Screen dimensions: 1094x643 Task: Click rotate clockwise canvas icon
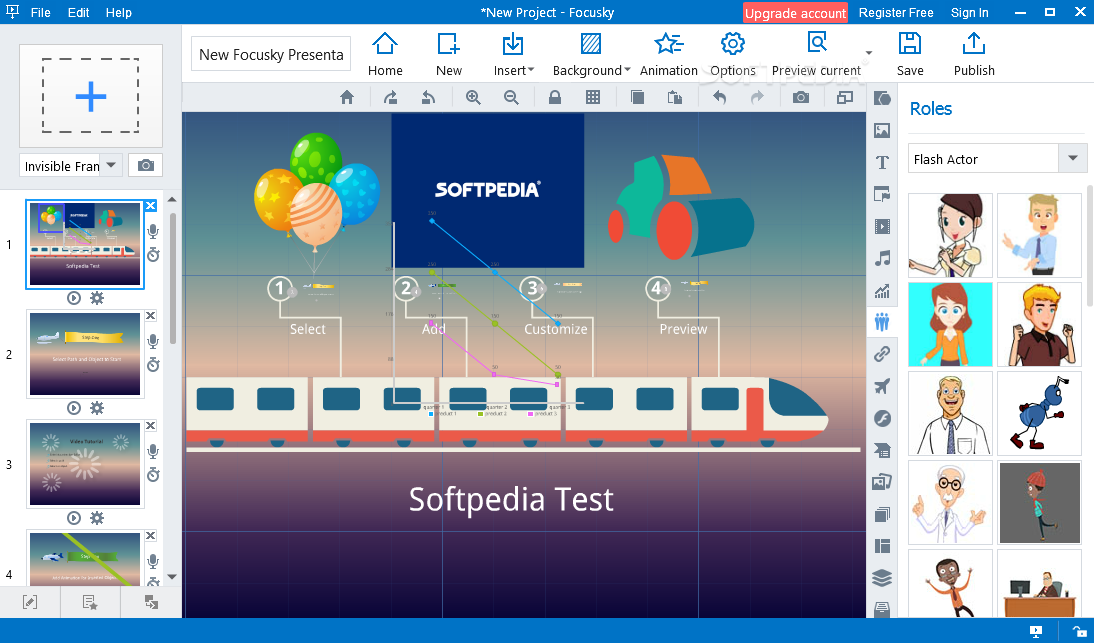pyautogui.click(x=391, y=98)
